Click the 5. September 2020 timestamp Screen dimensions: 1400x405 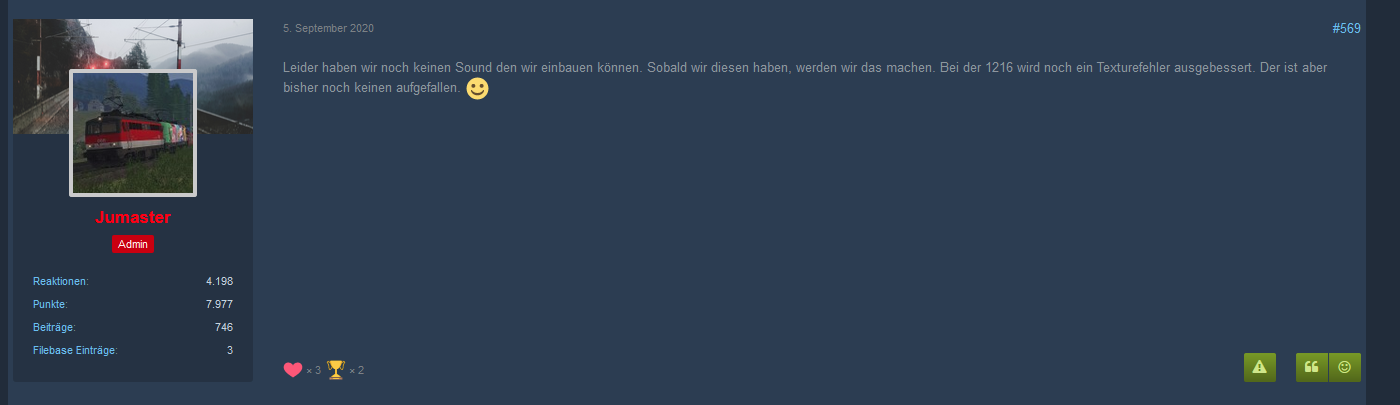pyautogui.click(x=328, y=28)
